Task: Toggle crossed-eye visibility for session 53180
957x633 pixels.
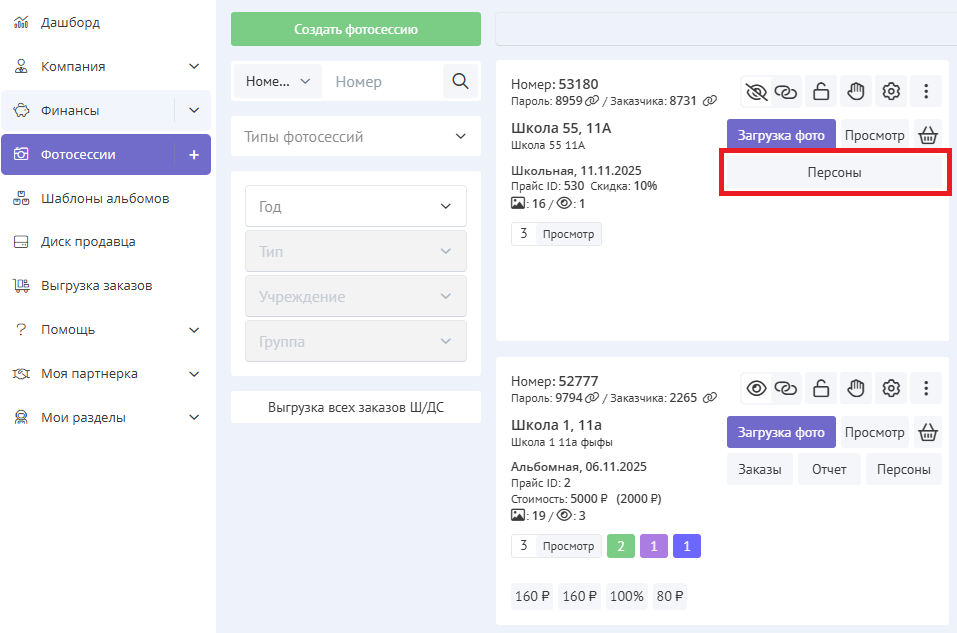Action: (757, 92)
